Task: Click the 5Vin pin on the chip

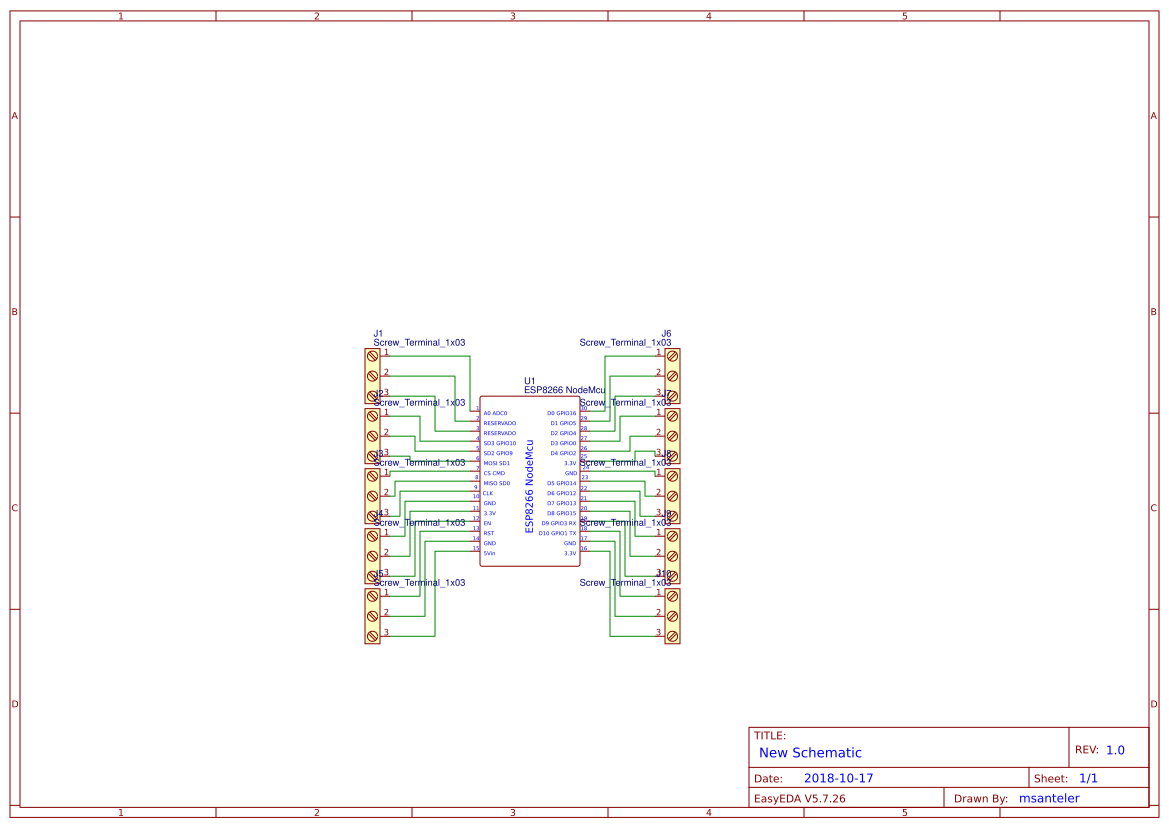Action: (x=490, y=553)
